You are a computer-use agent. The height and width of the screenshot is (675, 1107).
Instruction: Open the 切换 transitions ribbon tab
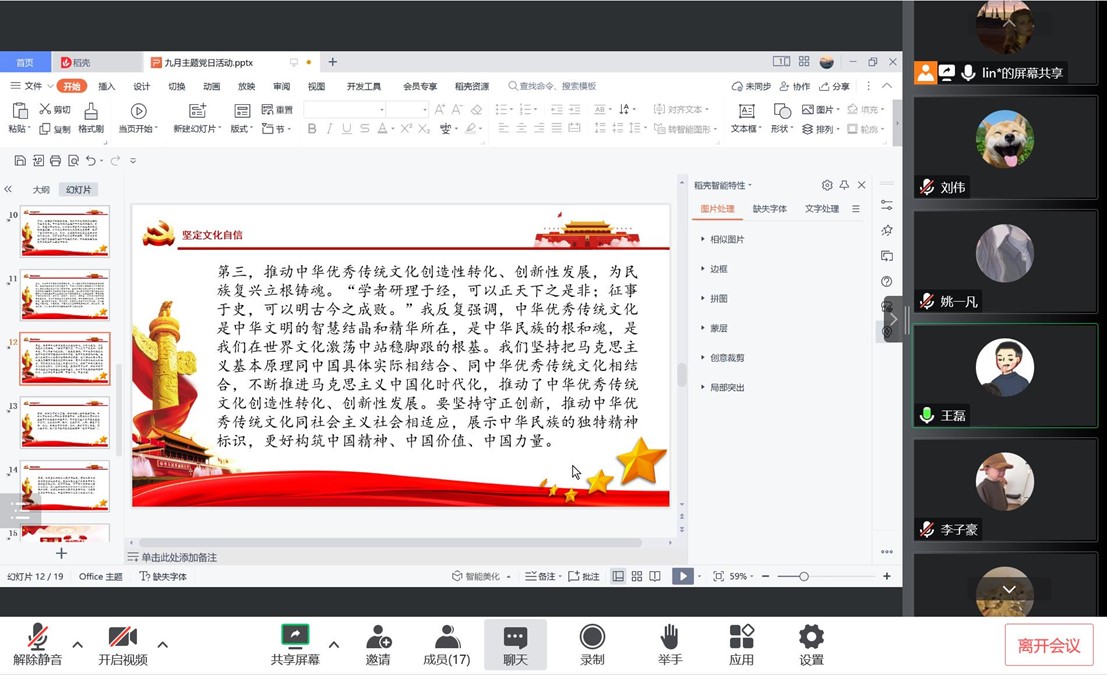[177, 85]
